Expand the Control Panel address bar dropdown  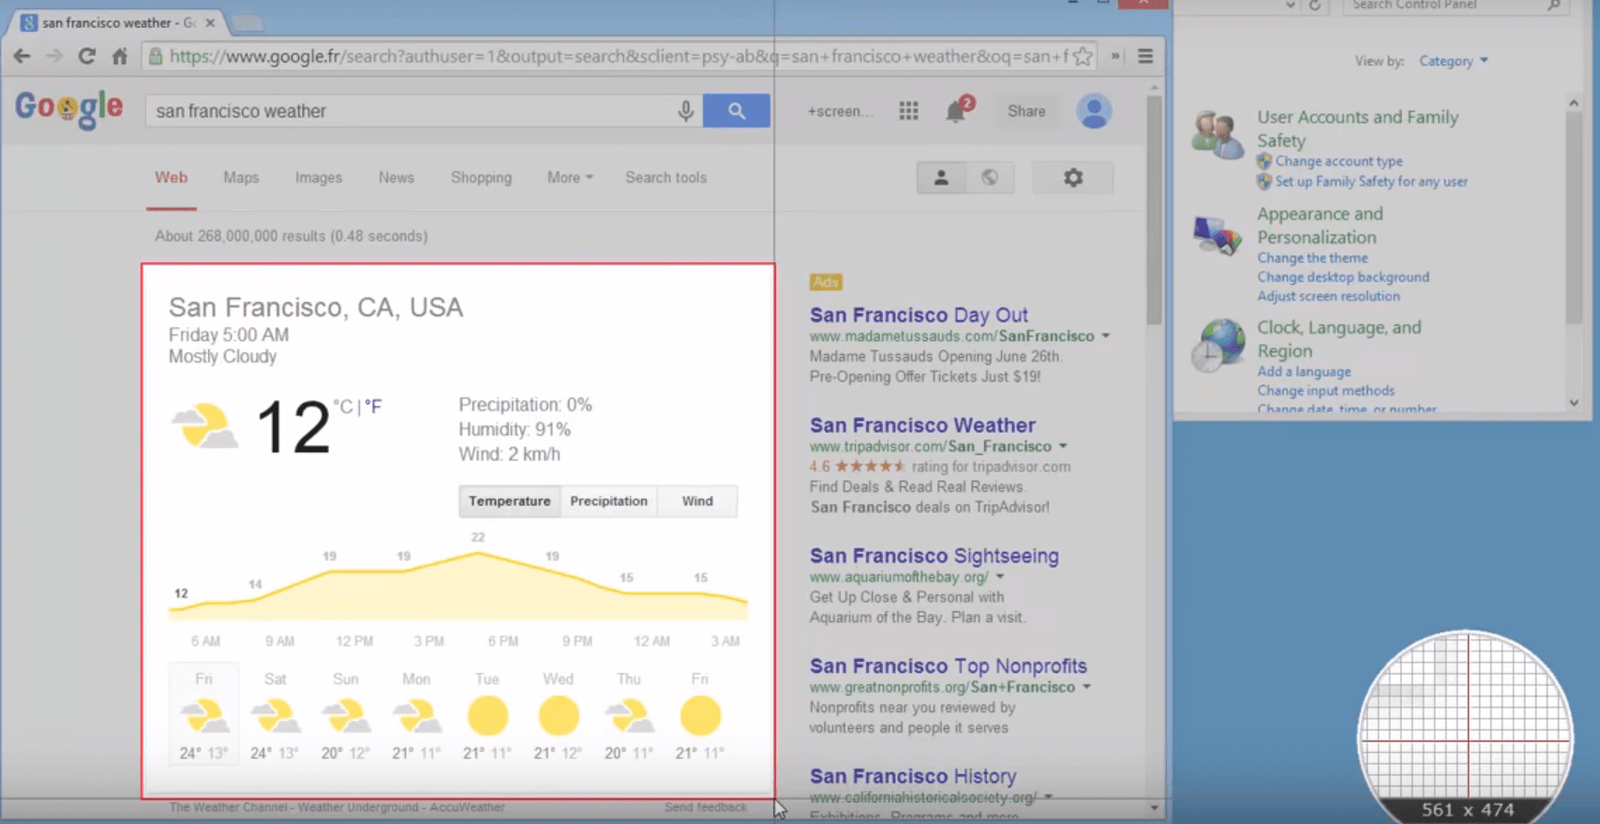[1290, 5]
